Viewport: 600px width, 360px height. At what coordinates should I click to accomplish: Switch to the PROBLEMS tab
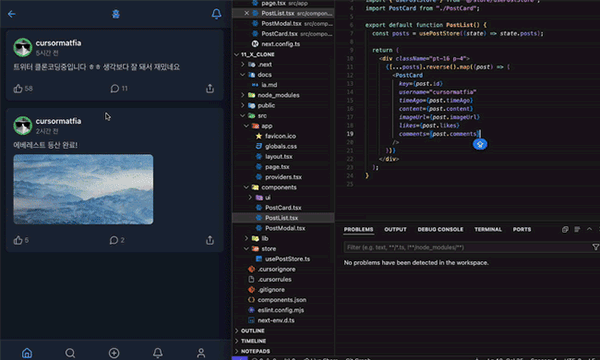pyautogui.click(x=358, y=230)
